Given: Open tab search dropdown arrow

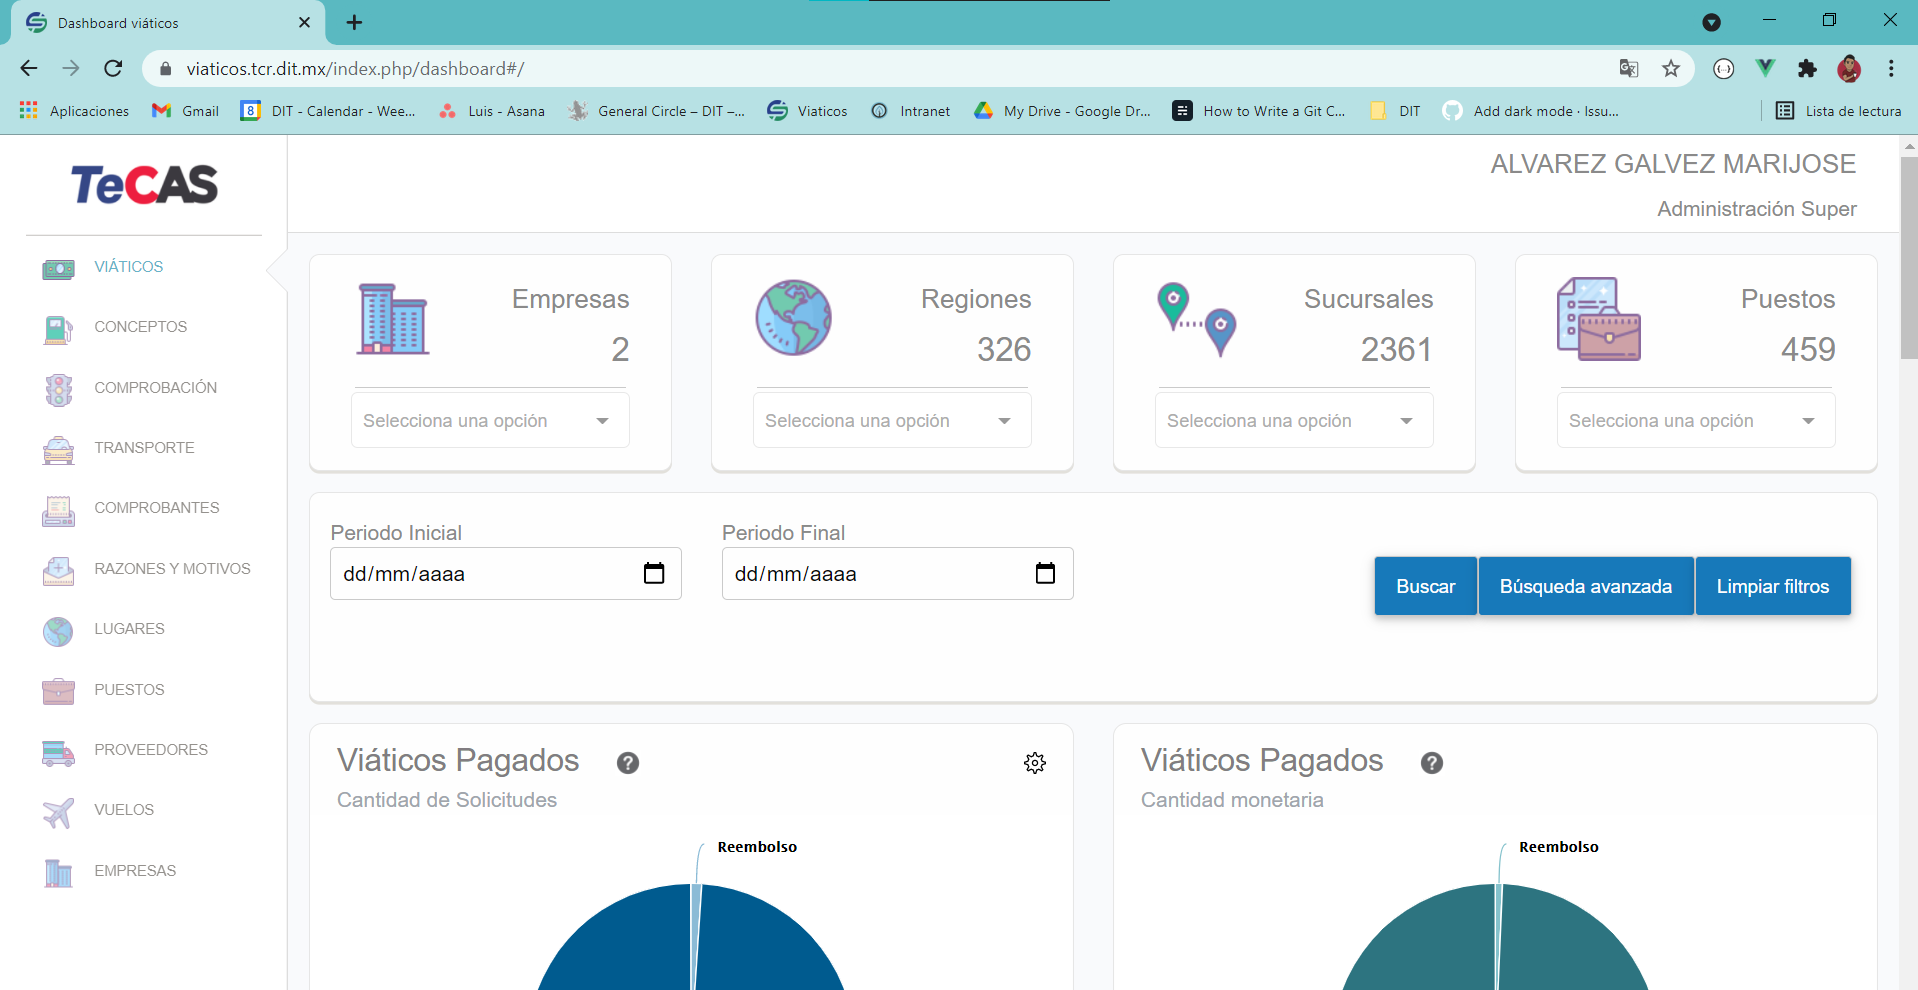Looking at the screenshot, I should pos(1712,22).
